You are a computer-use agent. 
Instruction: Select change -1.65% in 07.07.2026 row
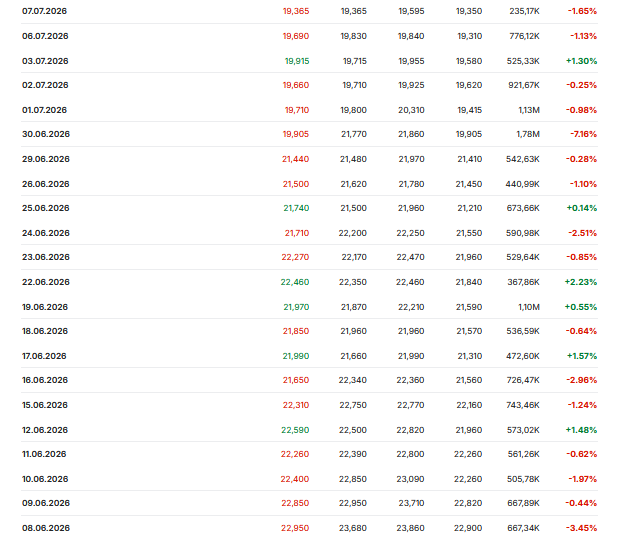tap(582, 11)
